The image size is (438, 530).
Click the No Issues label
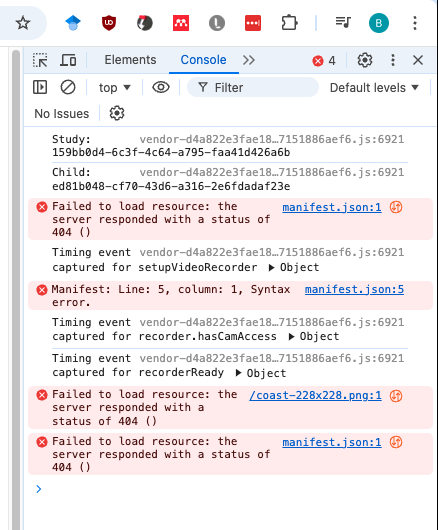62,114
